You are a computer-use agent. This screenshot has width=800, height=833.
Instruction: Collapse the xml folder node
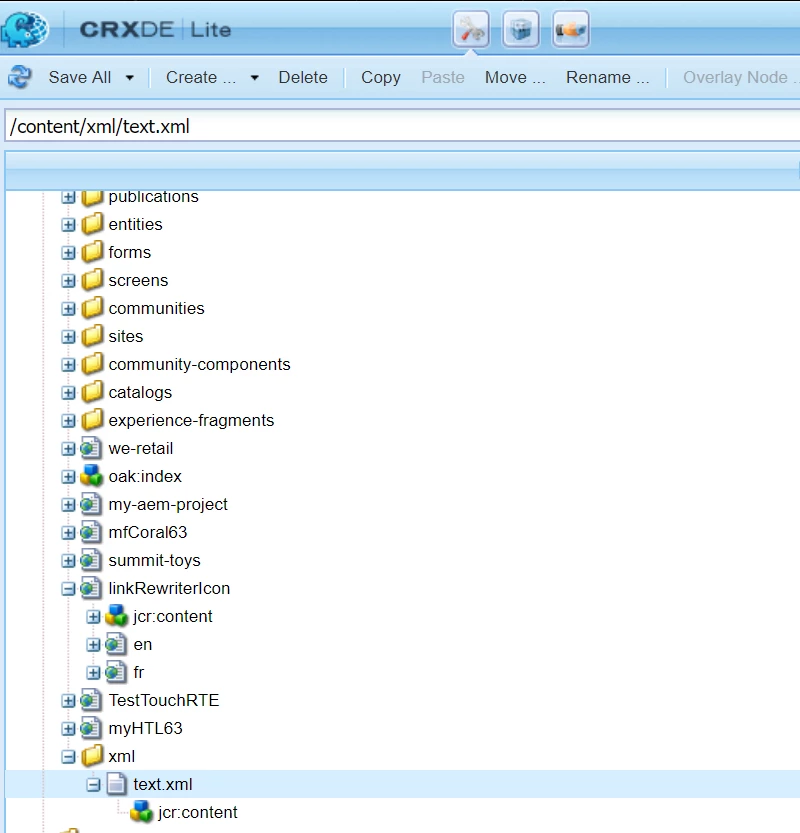68,757
